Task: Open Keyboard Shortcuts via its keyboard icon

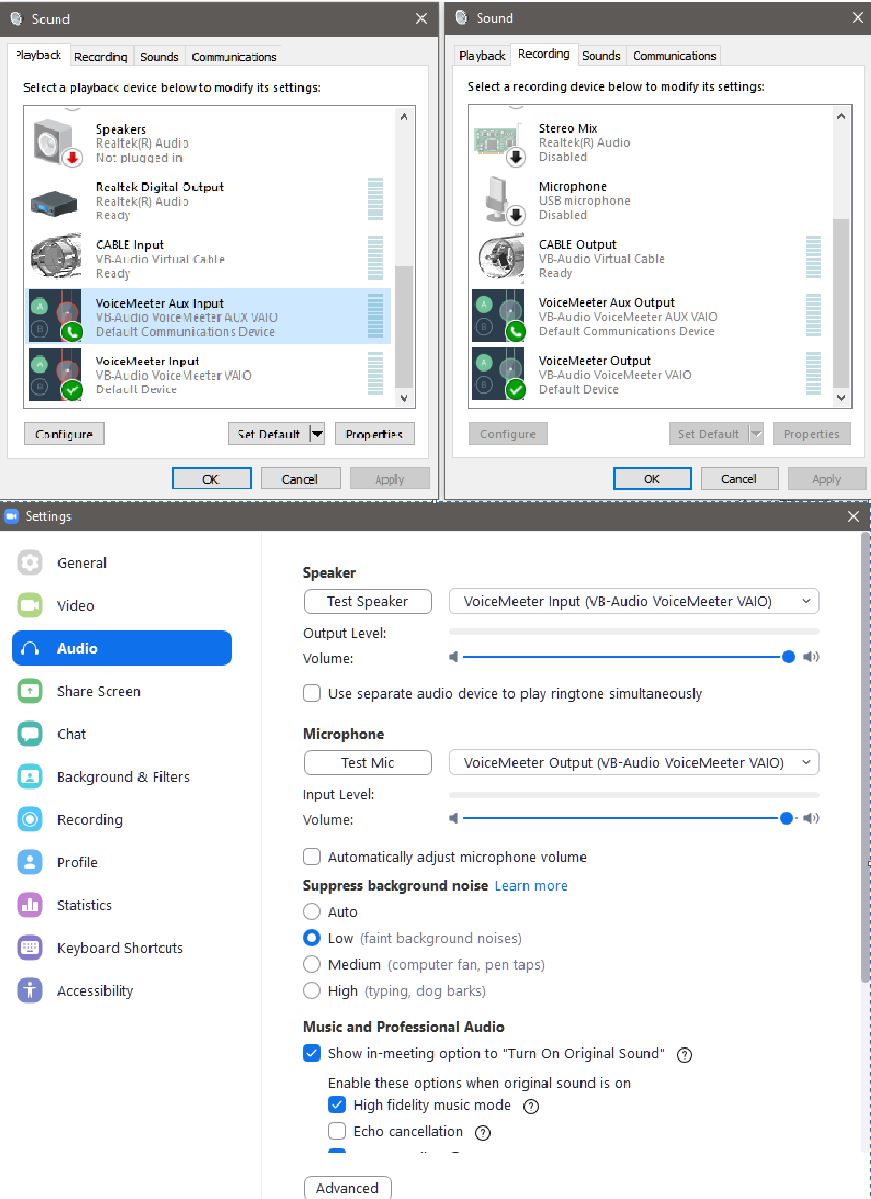Action: click(x=30, y=948)
